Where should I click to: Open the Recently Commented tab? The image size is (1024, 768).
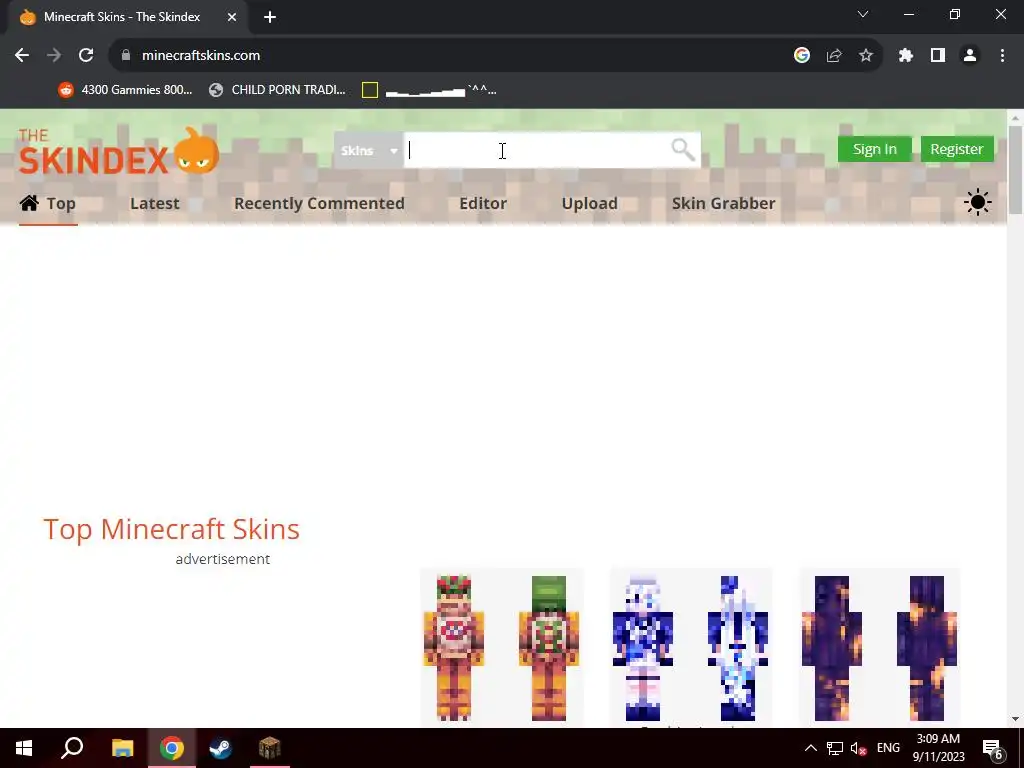(319, 203)
